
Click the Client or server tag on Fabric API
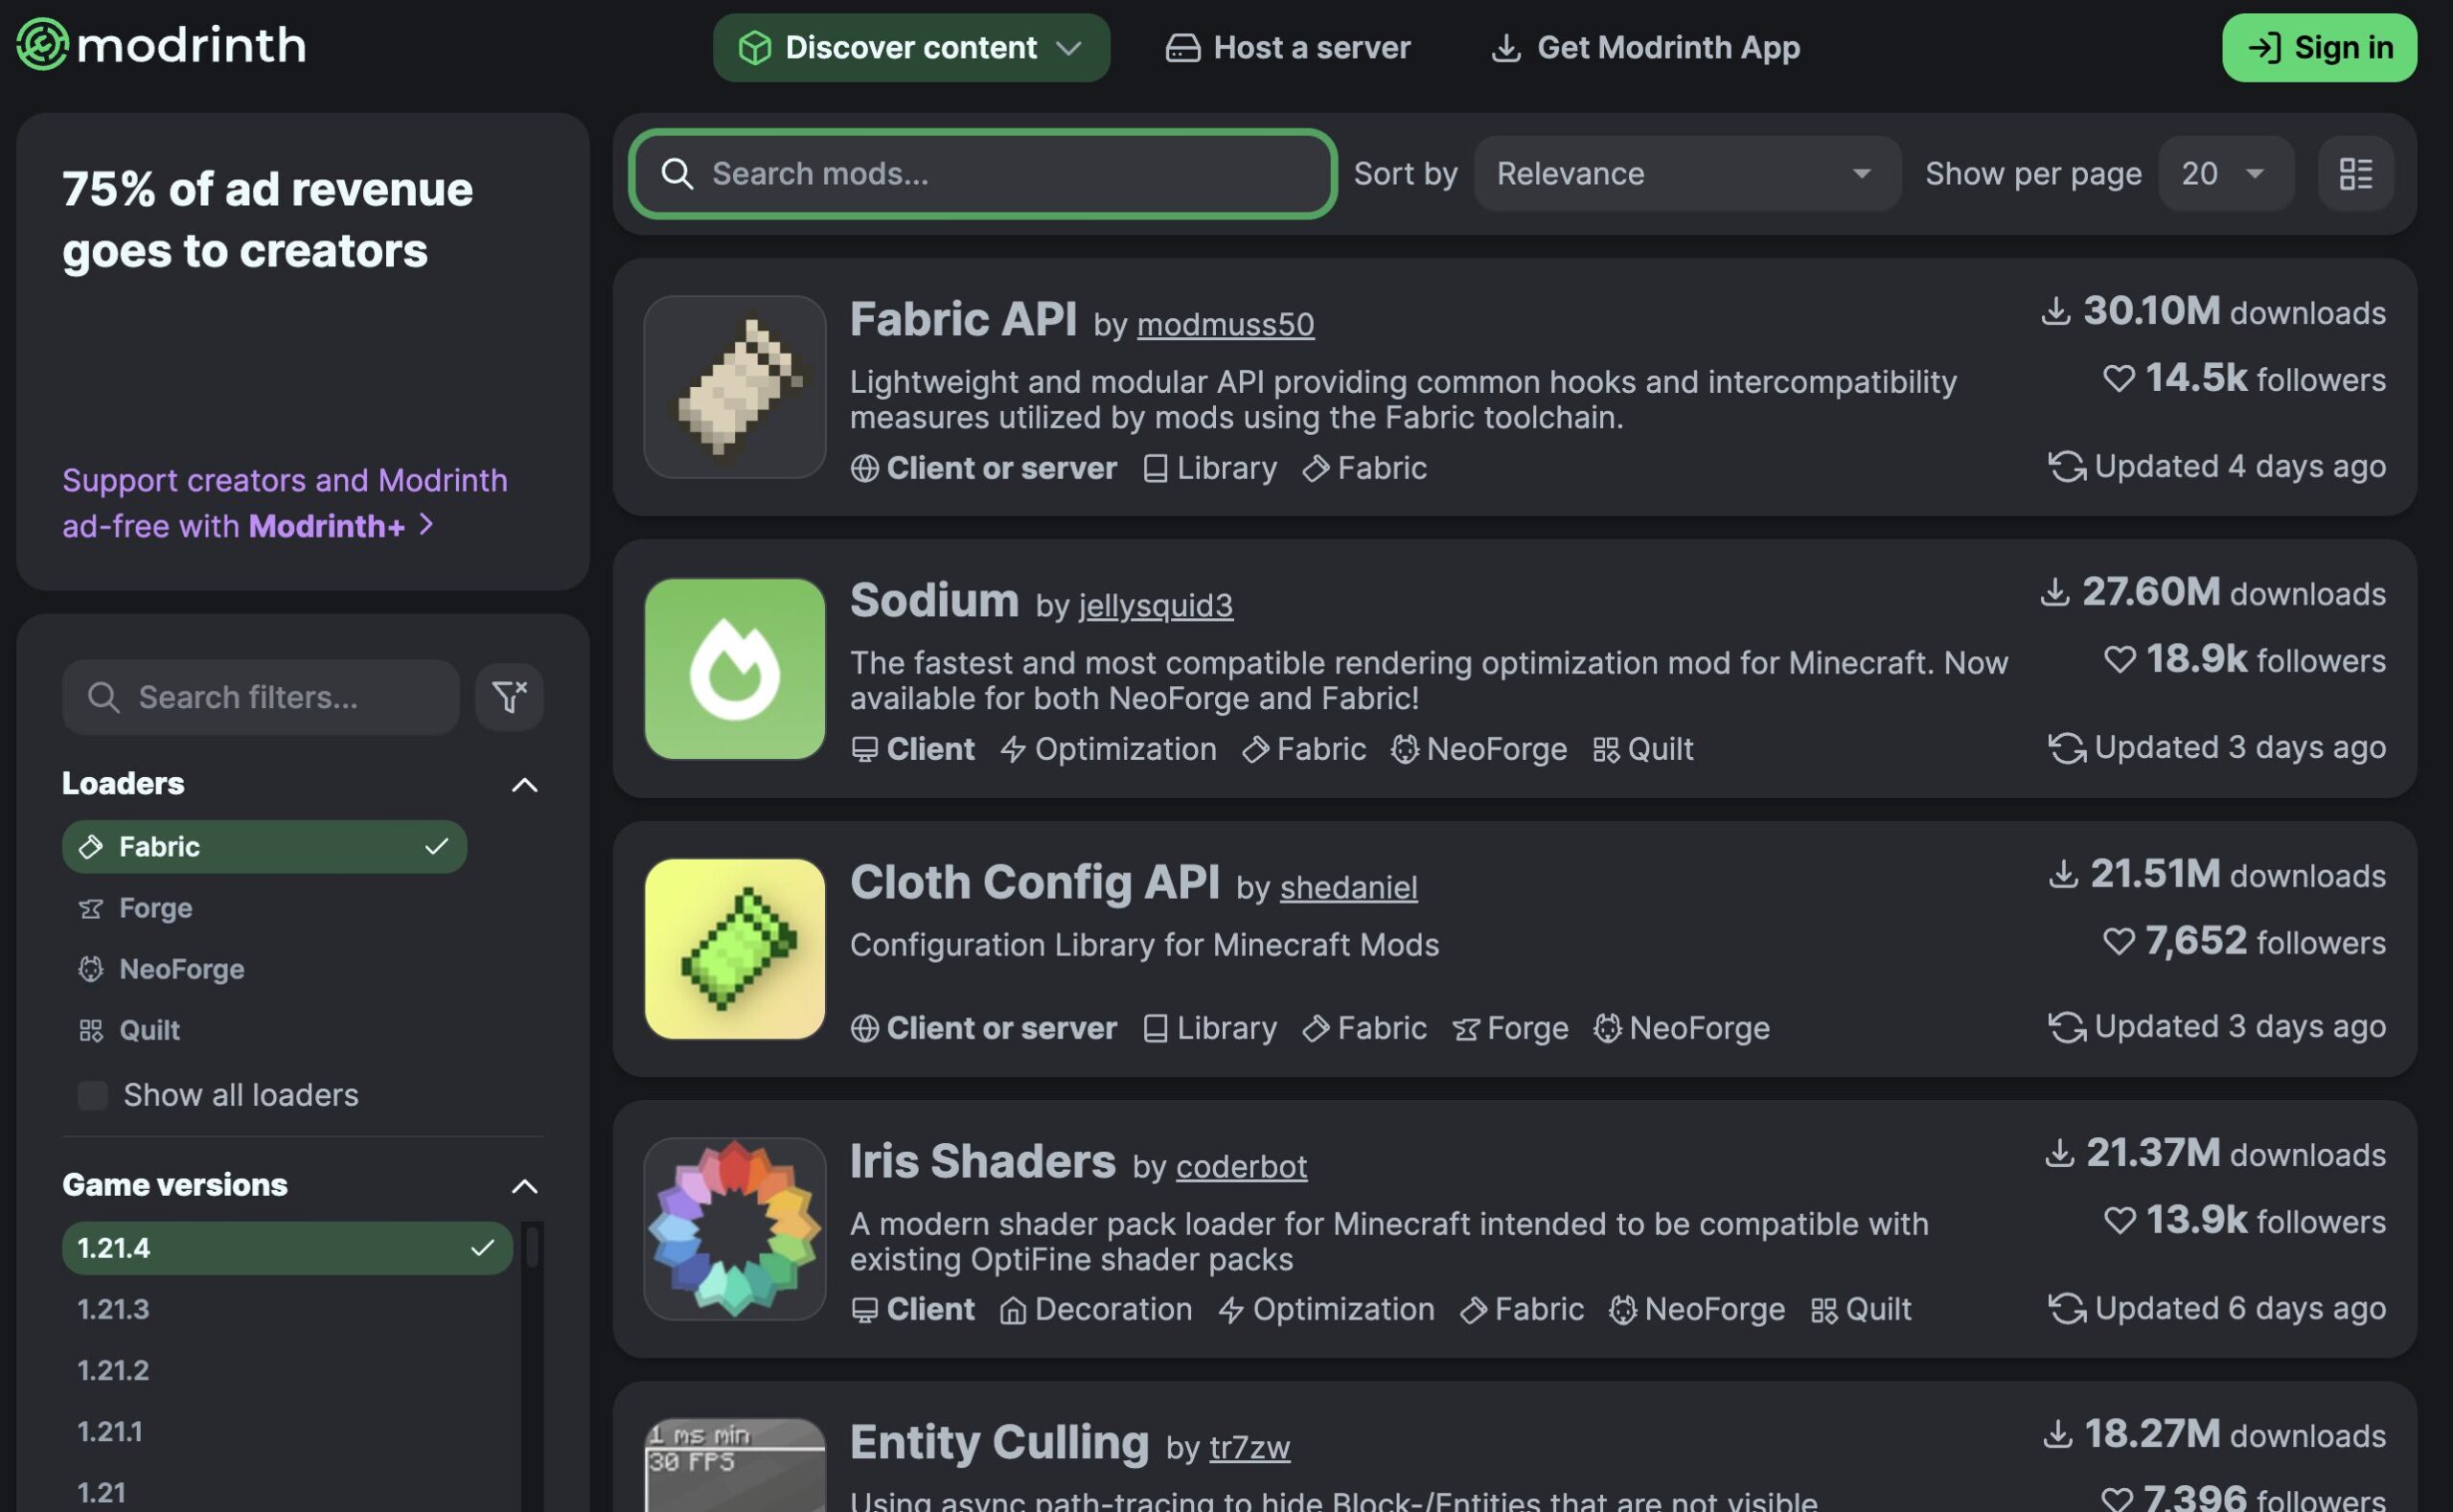tap(984, 468)
